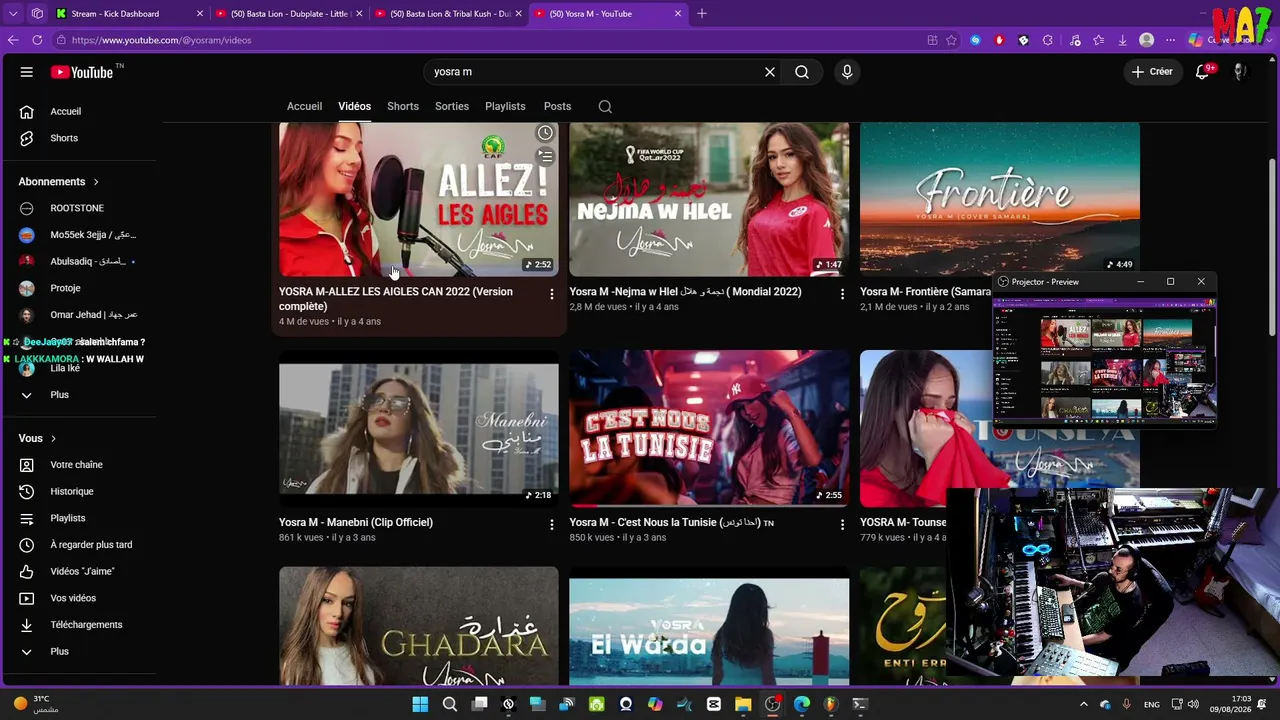Switch to Basta Lion & Tribal Kush tab

click(x=448, y=14)
